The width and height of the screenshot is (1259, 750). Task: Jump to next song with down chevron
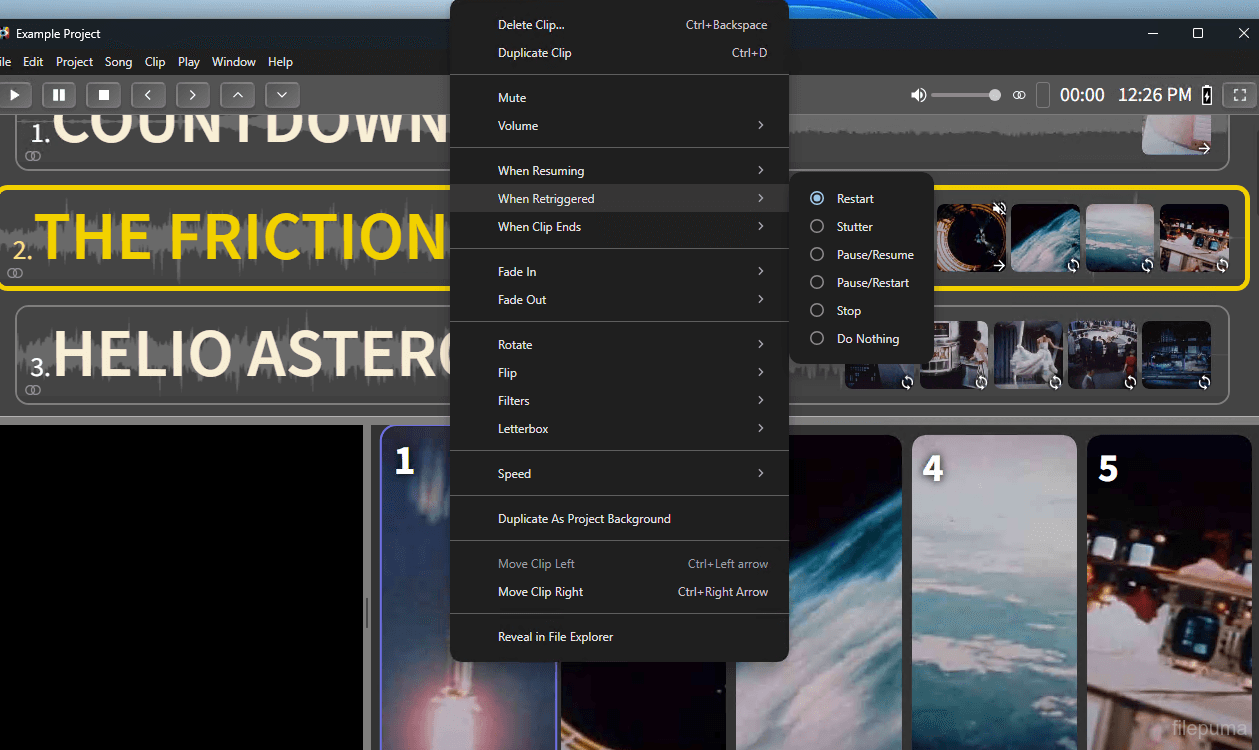[x=282, y=95]
